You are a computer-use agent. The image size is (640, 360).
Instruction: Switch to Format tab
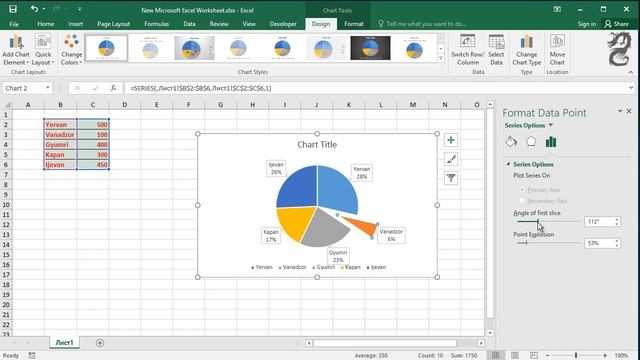click(353, 24)
